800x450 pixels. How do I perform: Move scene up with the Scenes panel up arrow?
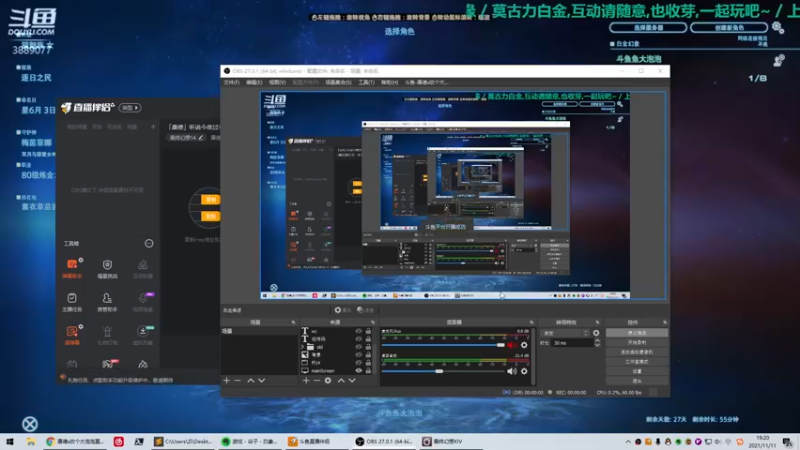251,381
